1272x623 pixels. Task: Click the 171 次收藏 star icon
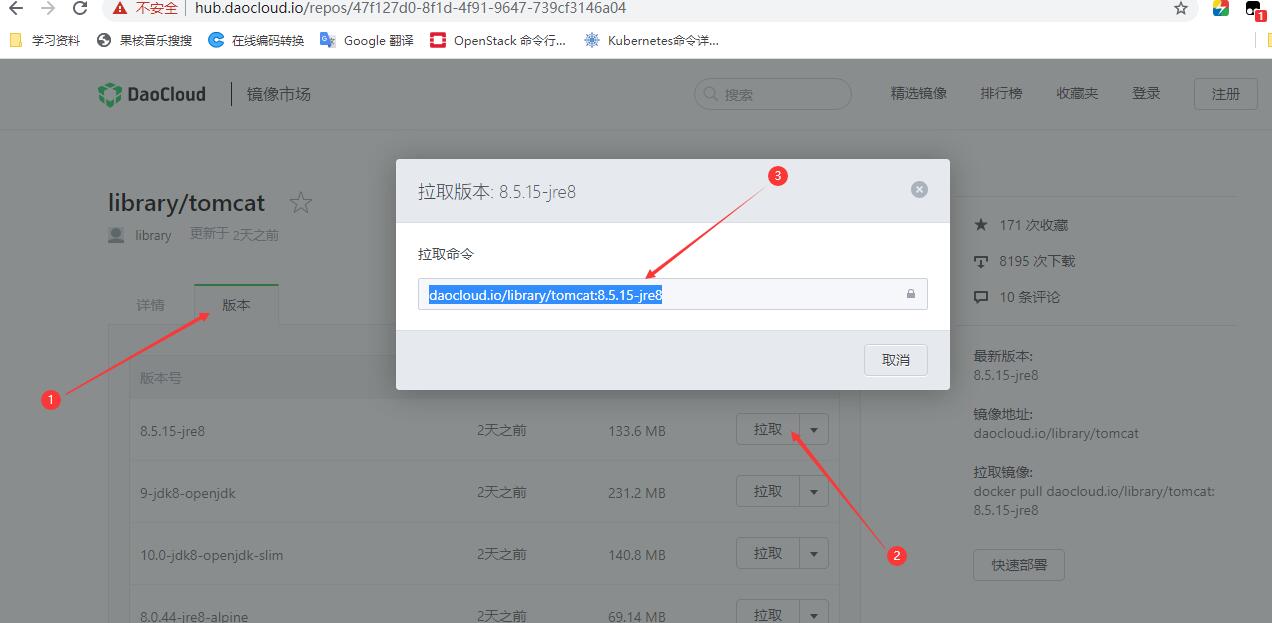(x=981, y=225)
